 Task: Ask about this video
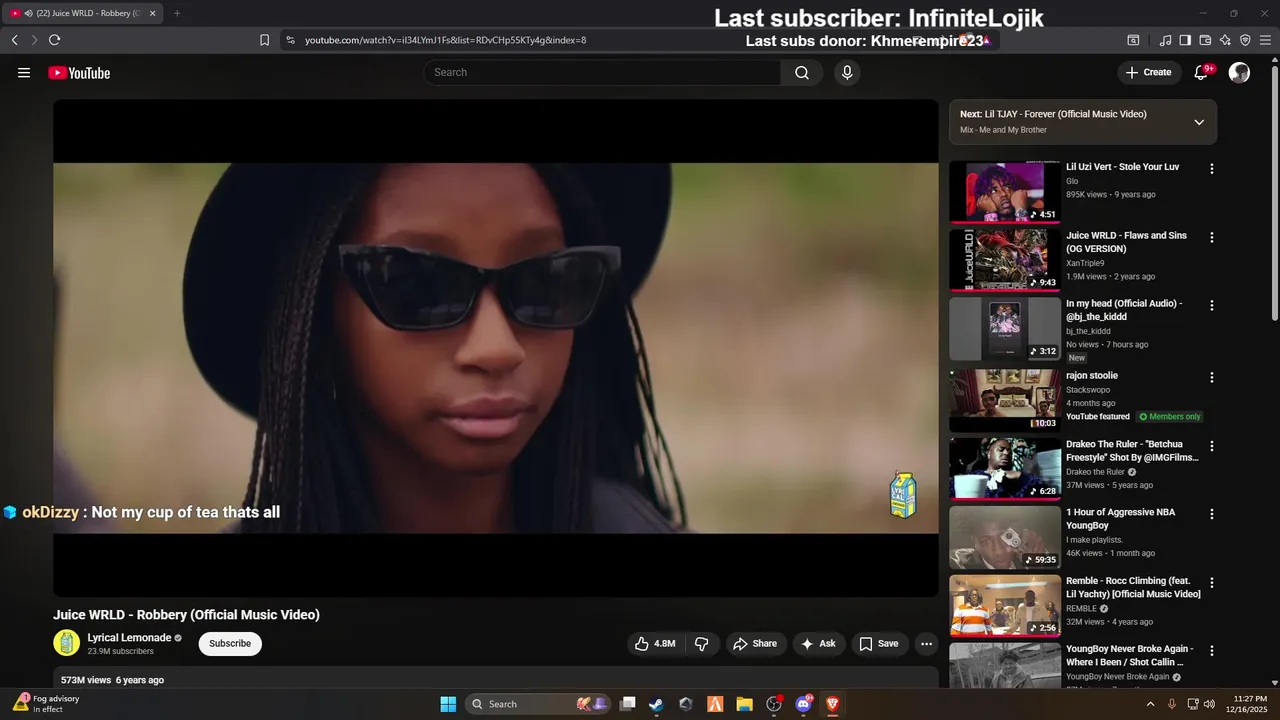pyautogui.click(x=818, y=644)
